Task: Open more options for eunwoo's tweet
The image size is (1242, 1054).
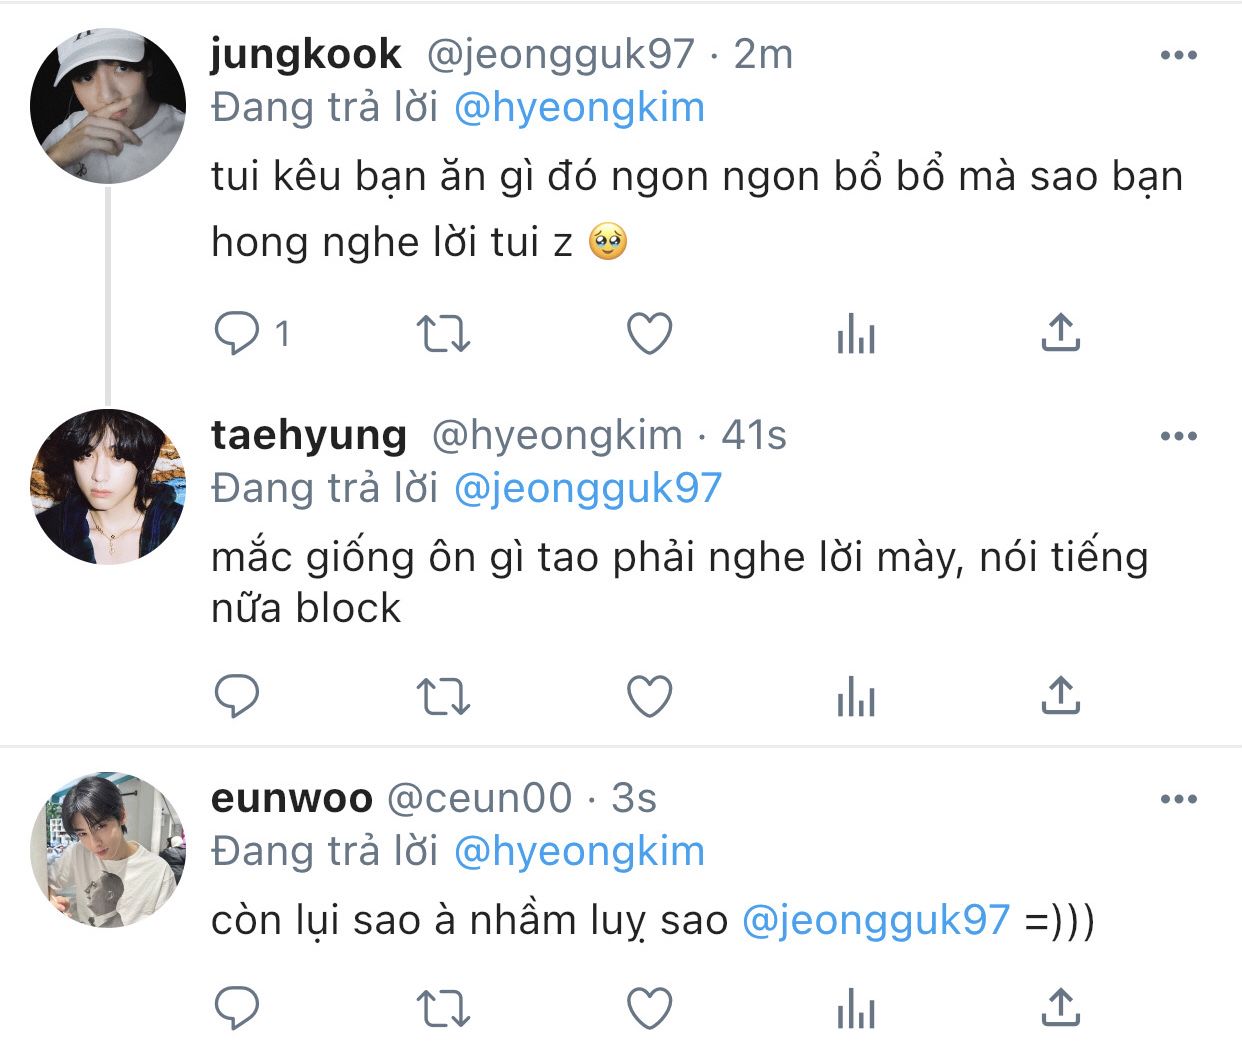Action: tap(1178, 799)
